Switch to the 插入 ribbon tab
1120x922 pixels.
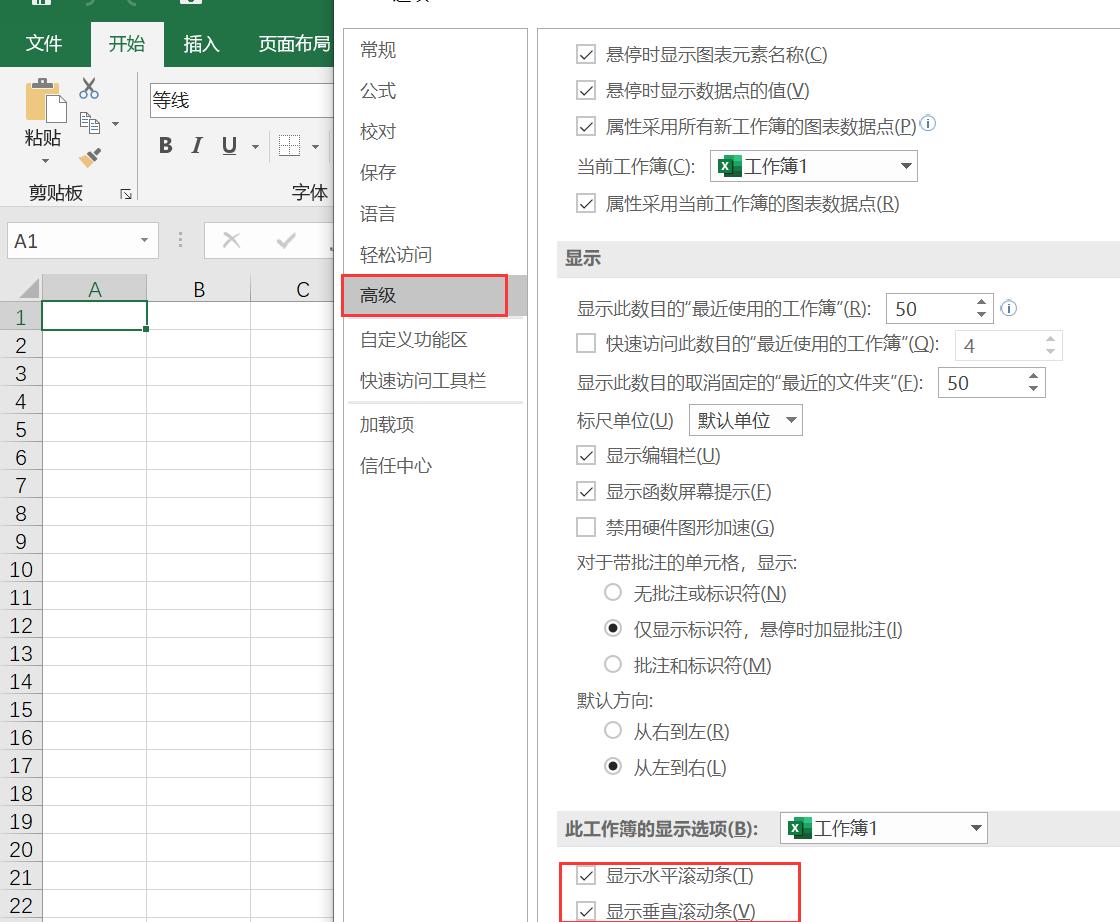click(202, 43)
